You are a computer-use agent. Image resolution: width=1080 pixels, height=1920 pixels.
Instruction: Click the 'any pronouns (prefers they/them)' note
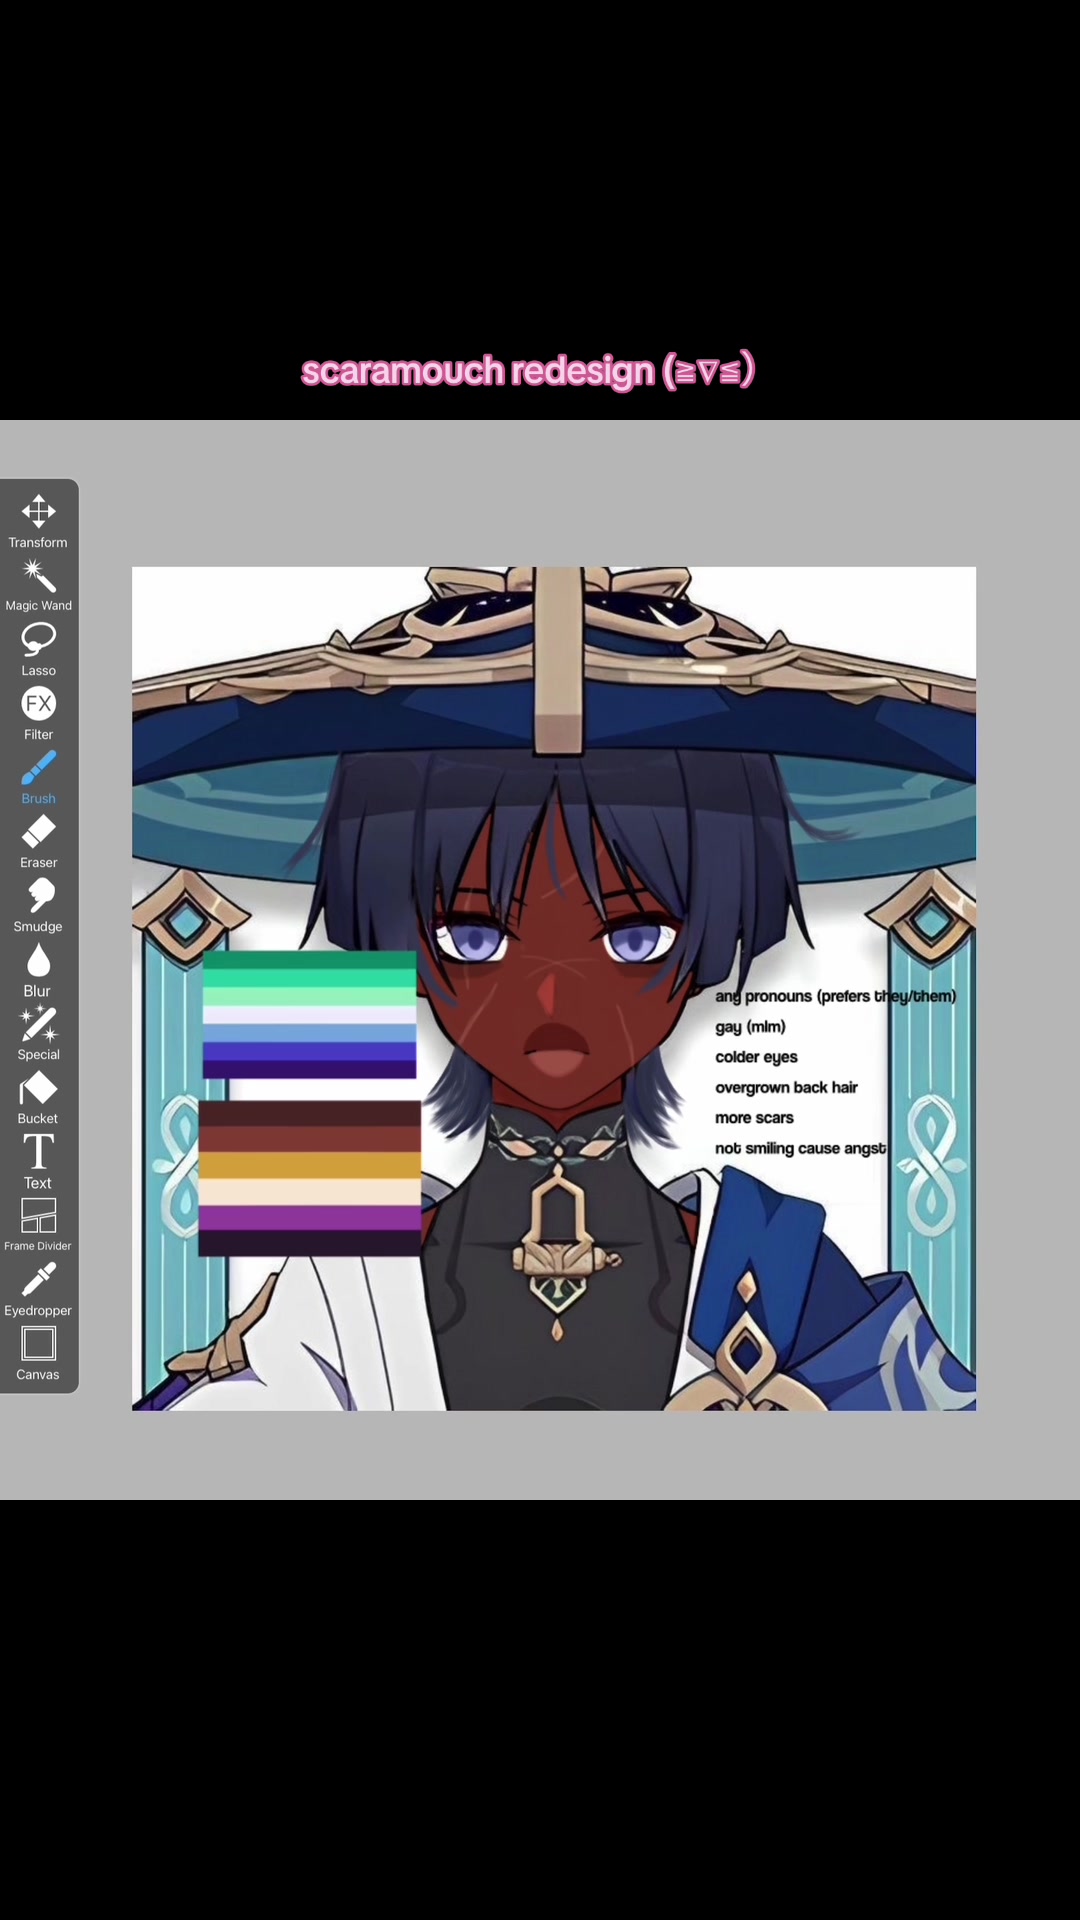point(835,996)
